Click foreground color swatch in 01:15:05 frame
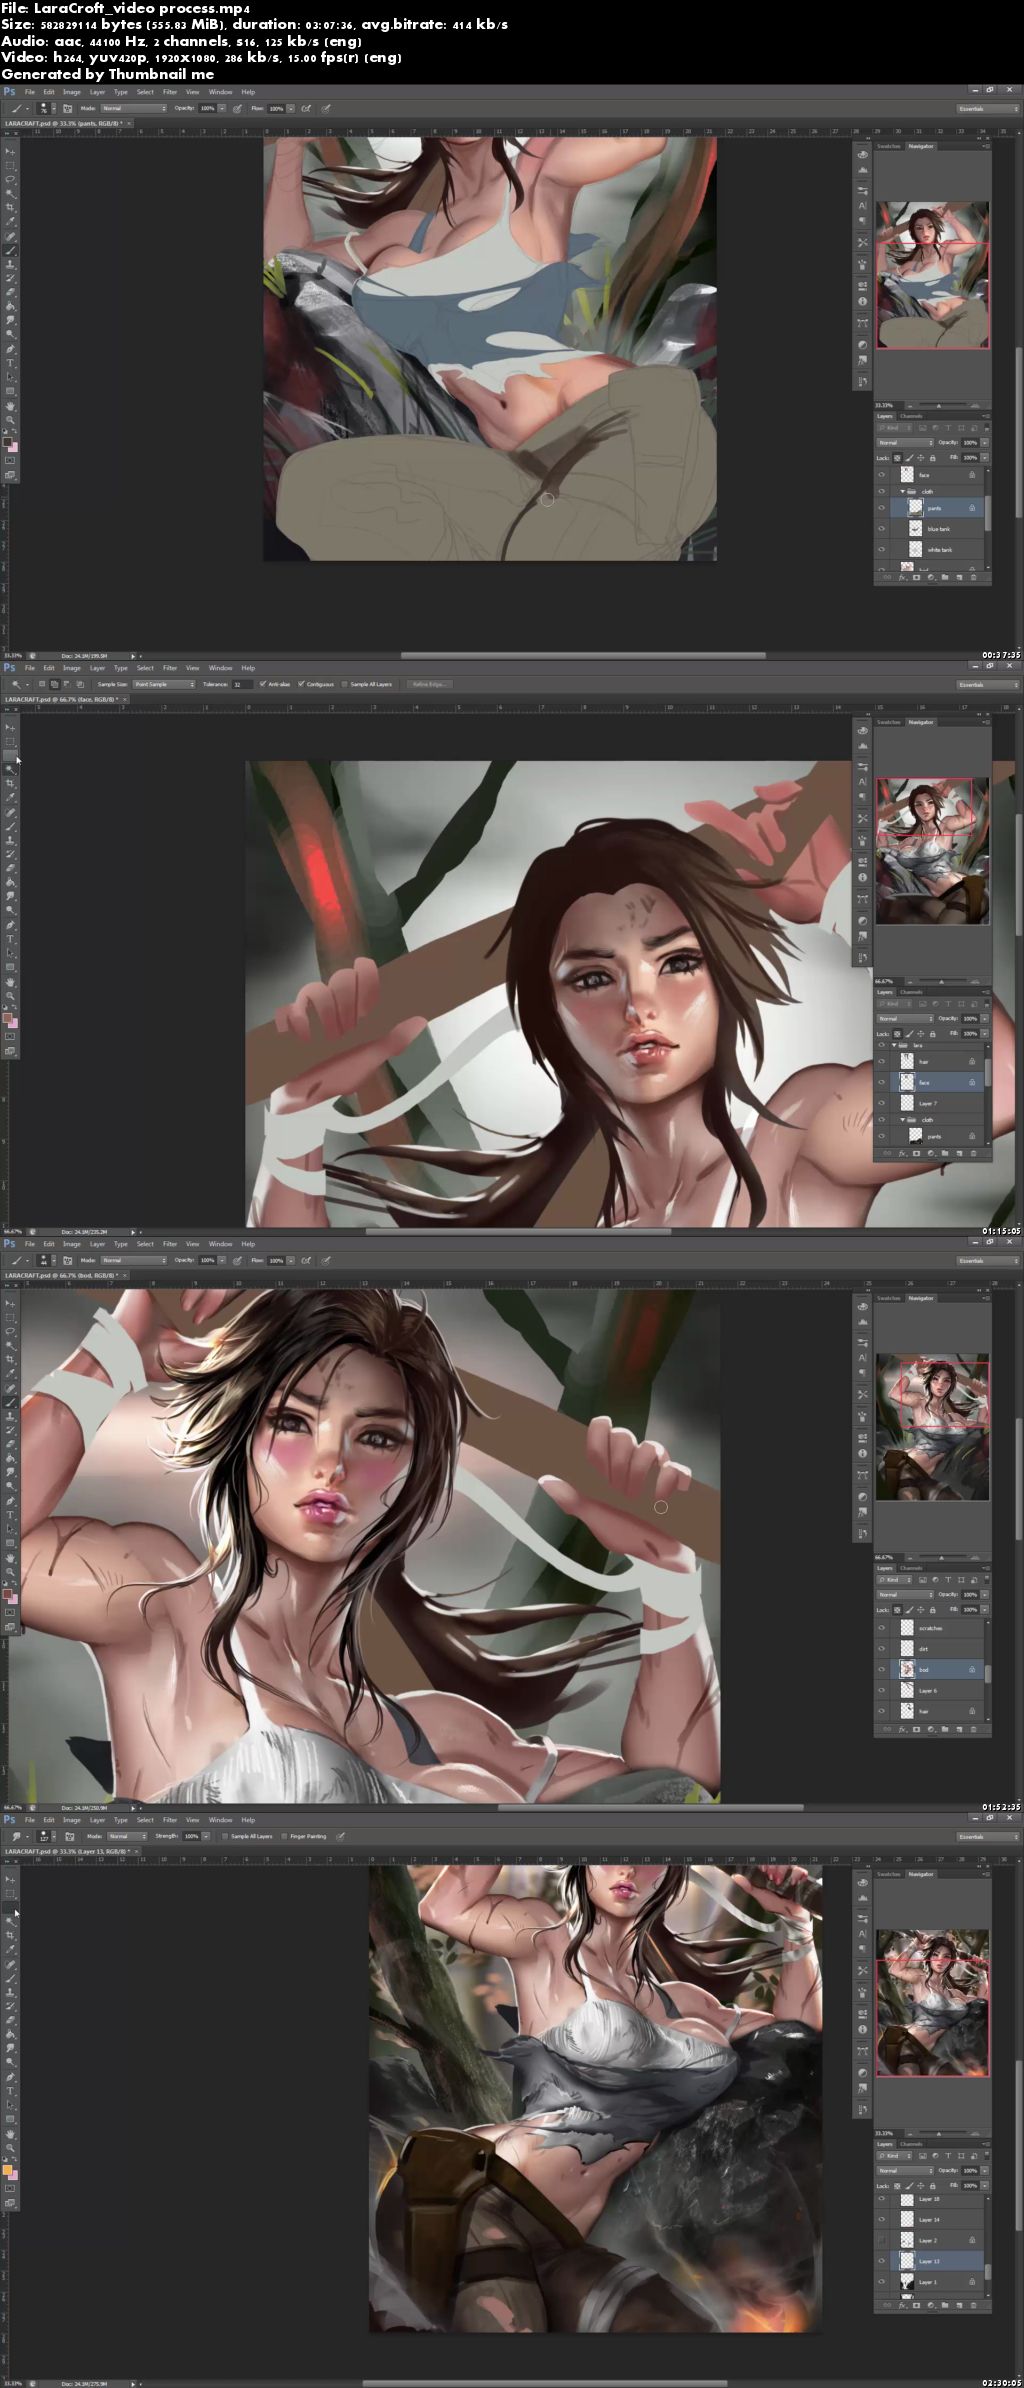1024x2388 pixels. (7, 1018)
